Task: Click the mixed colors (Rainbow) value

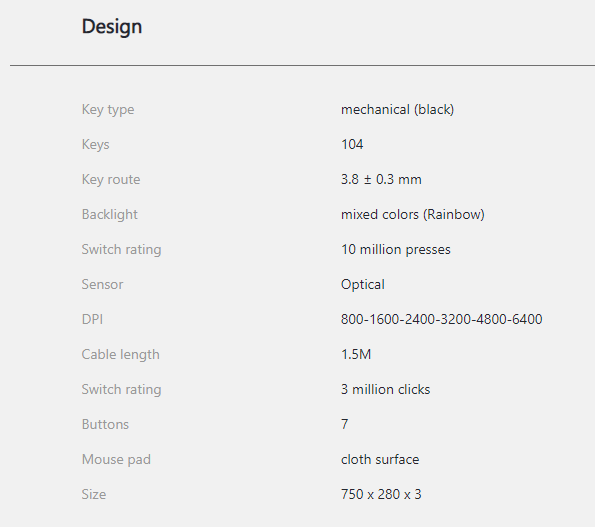Action: pyautogui.click(x=412, y=214)
